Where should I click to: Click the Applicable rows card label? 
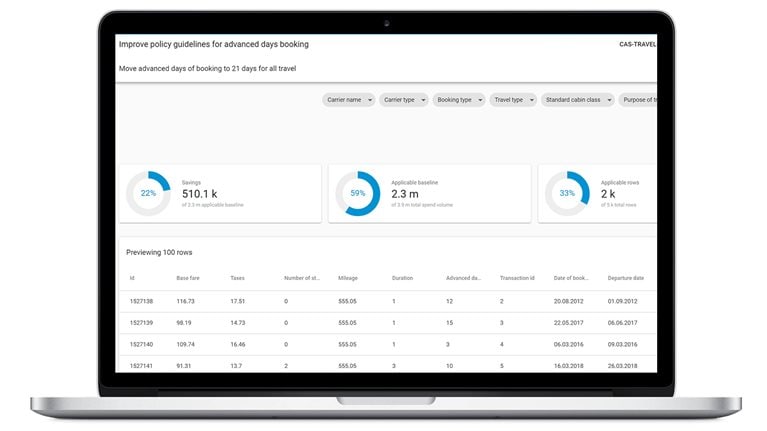coord(620,182)
